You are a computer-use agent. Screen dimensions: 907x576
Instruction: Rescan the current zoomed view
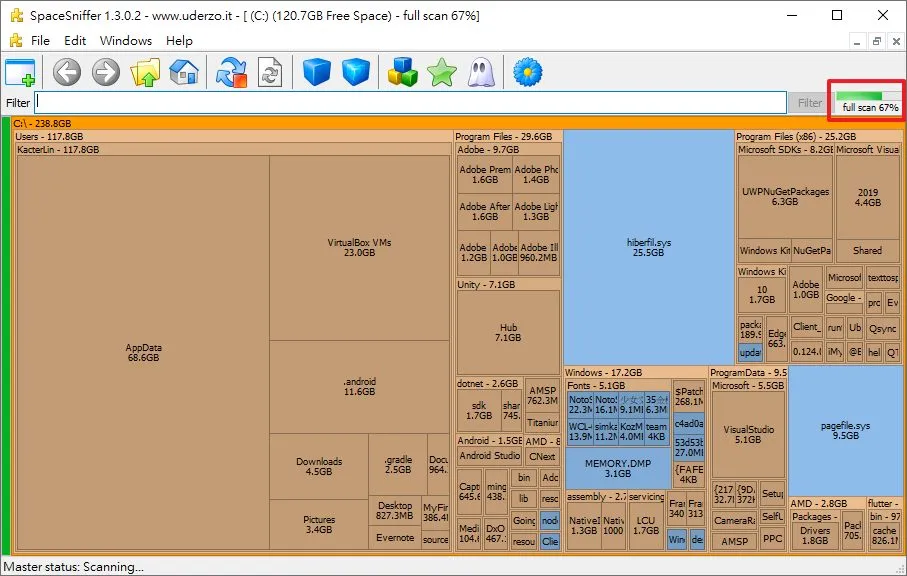(x=270, y=73)
